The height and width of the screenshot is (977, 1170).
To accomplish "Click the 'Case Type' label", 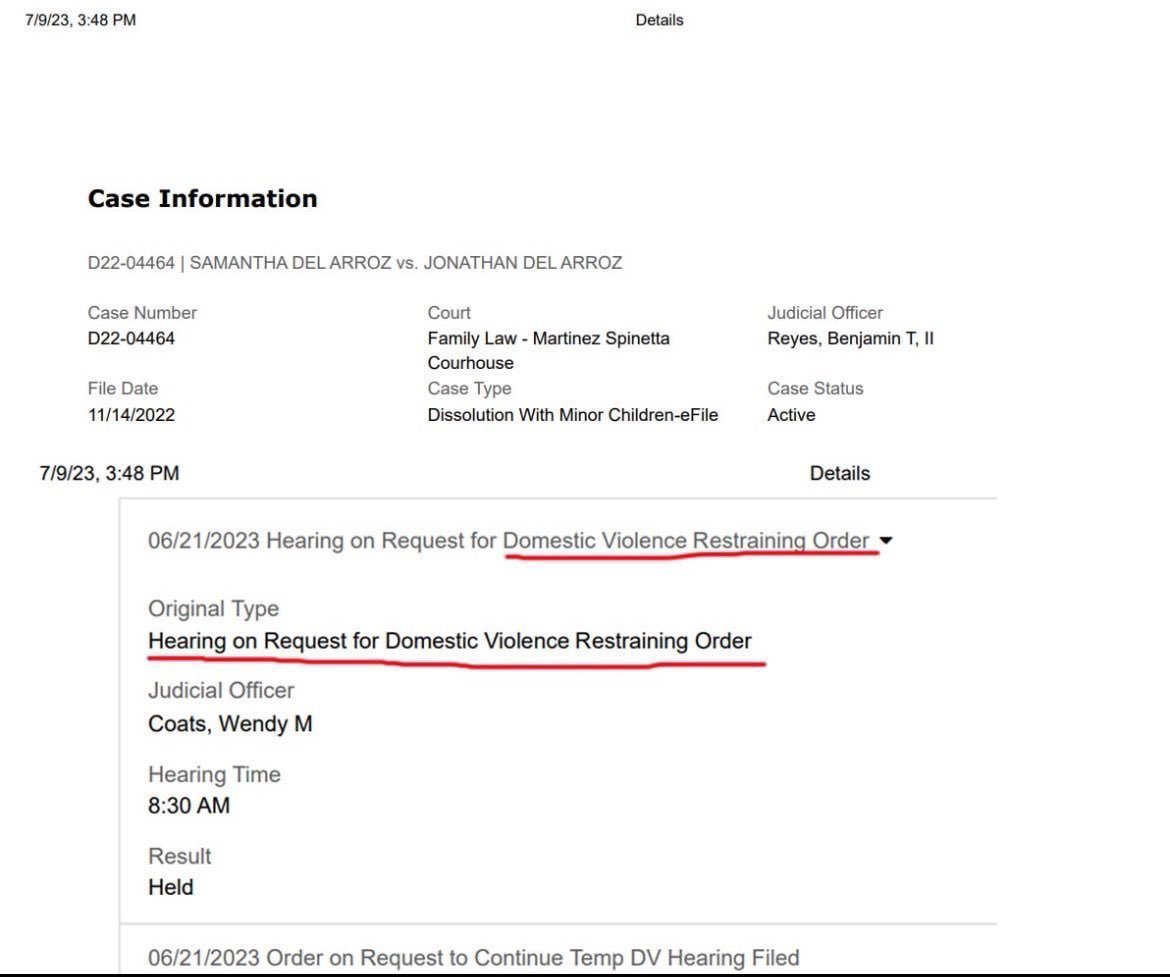I will [x=469, y=388].
